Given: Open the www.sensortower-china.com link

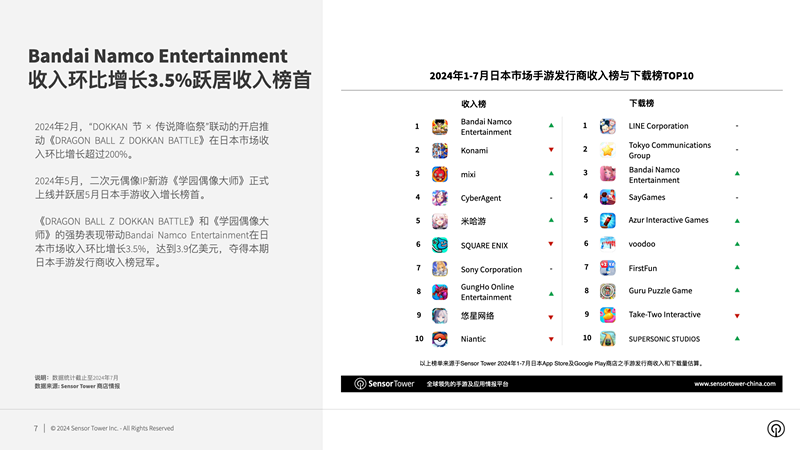Looking at the screenshot, I should [x=735, y=384].
